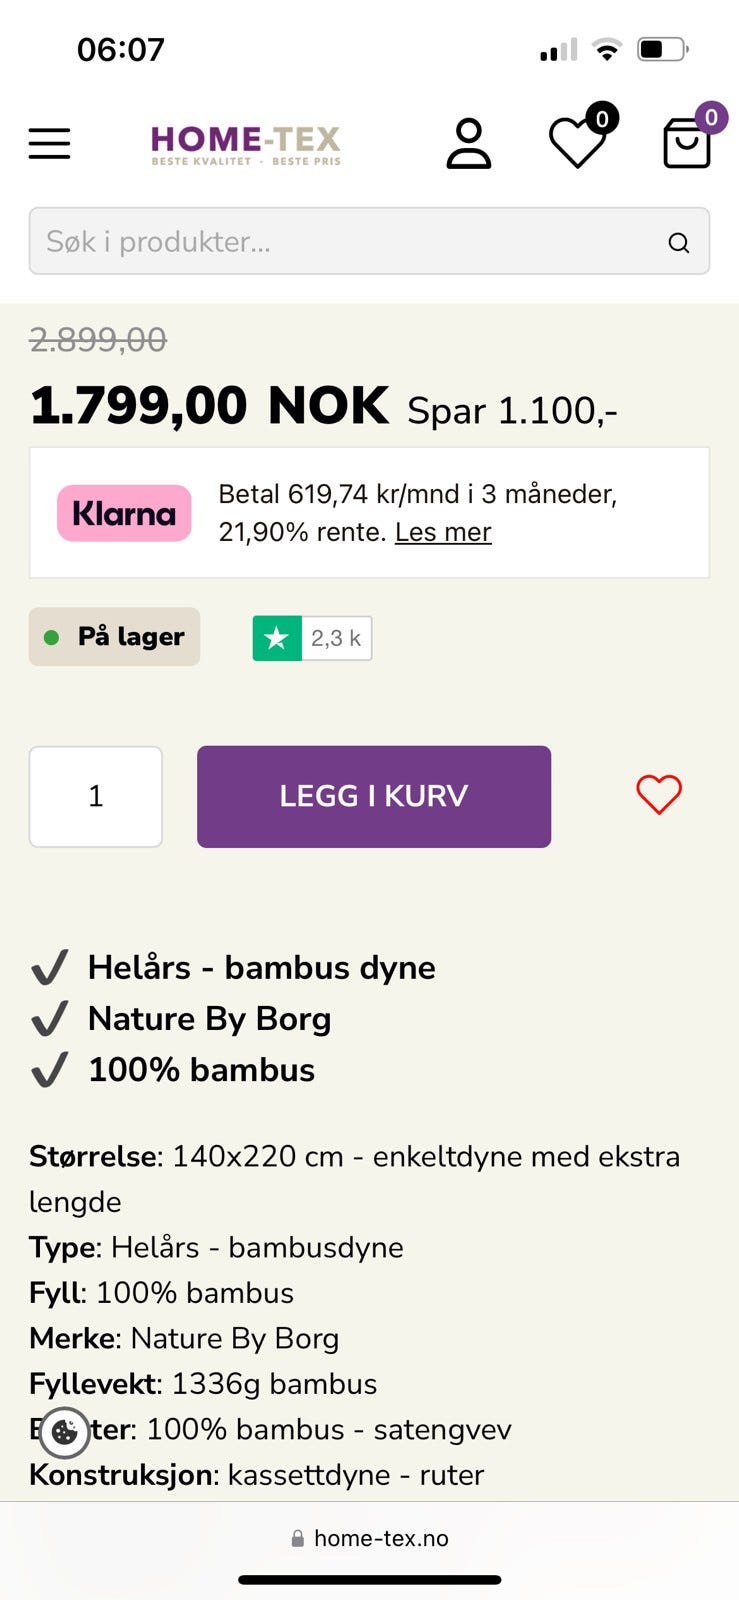Screen dimensions: 739x1600
Task: Tap the wishlist counter badge
Action: pyautogui.click(x=602, y=119)
